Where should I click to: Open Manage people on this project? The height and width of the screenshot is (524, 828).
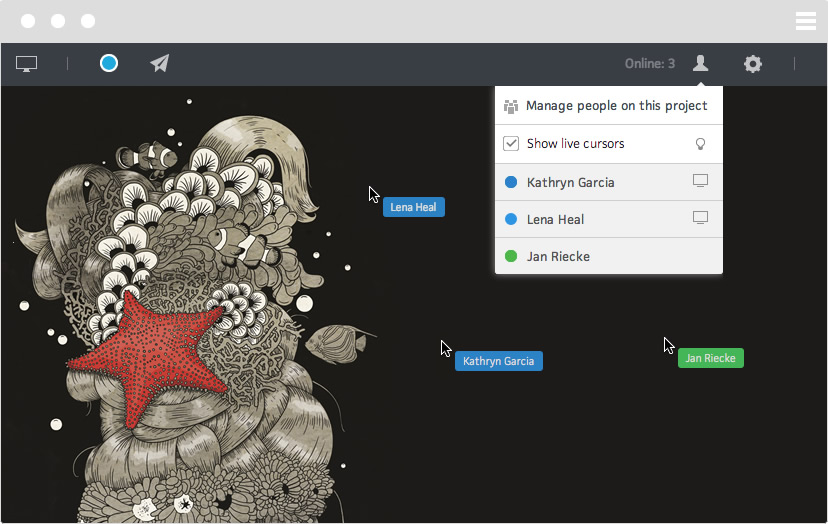point(609,106)
